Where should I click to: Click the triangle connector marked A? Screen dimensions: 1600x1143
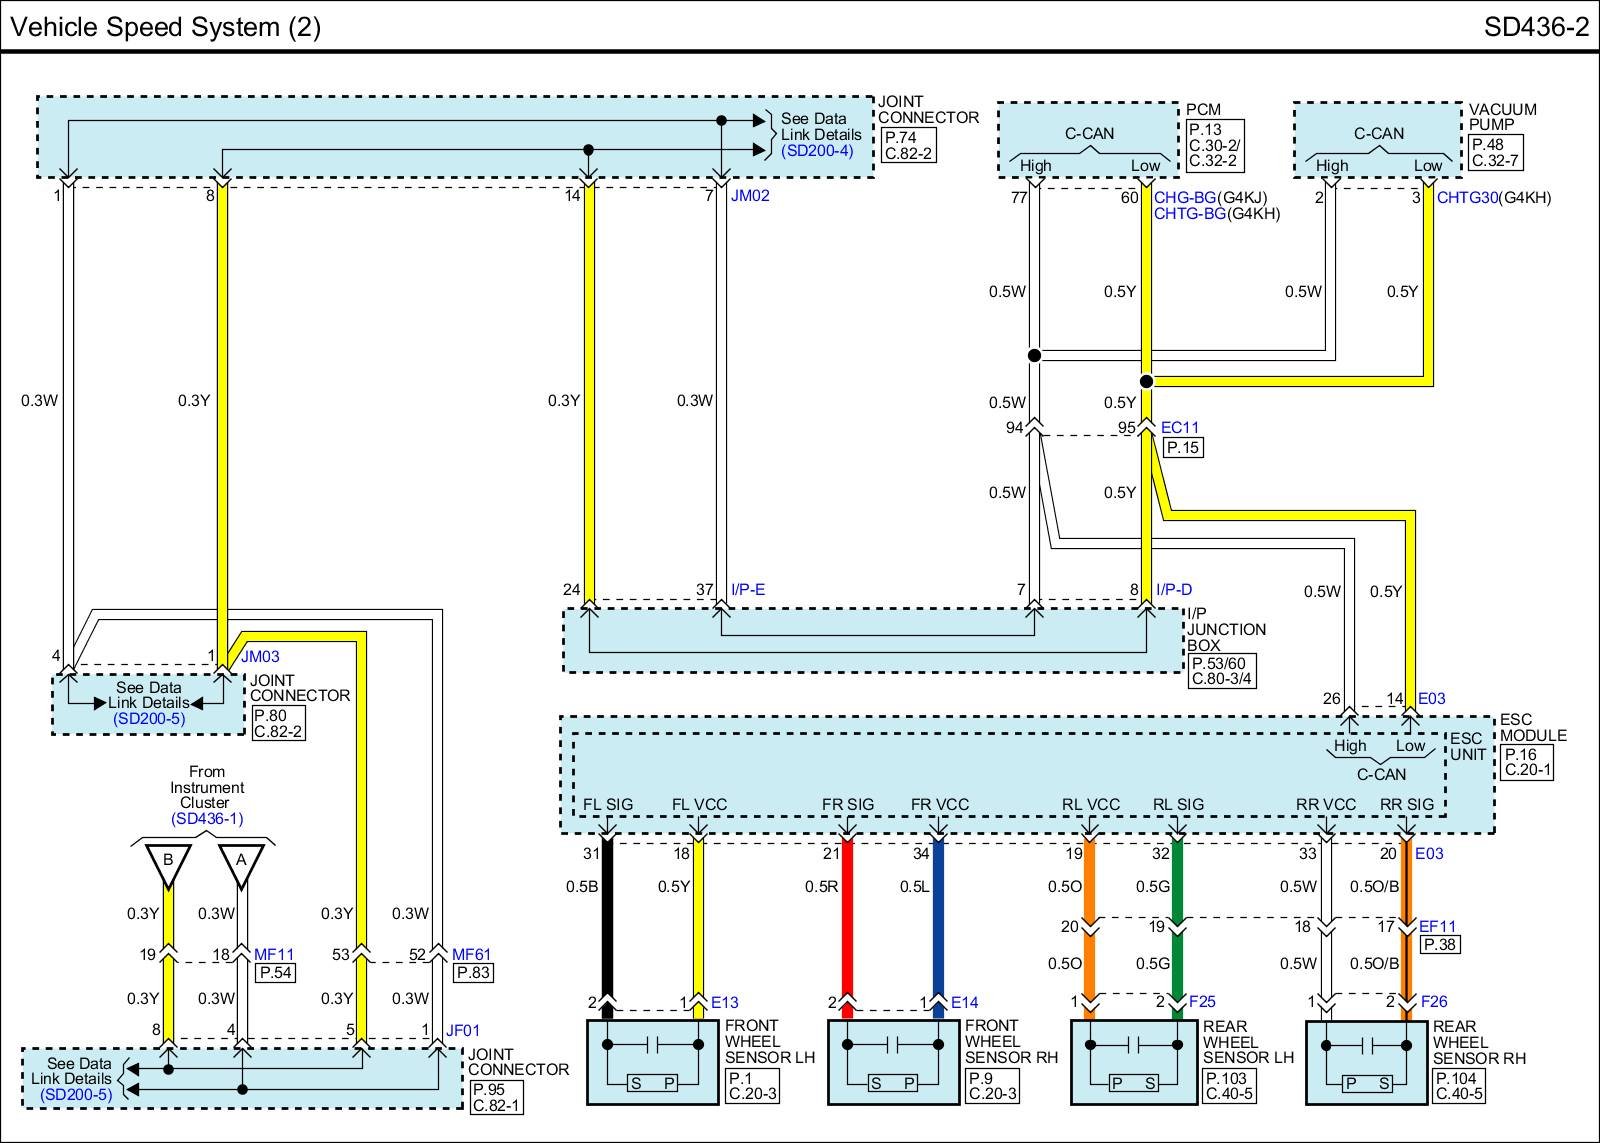click(241, 863)
